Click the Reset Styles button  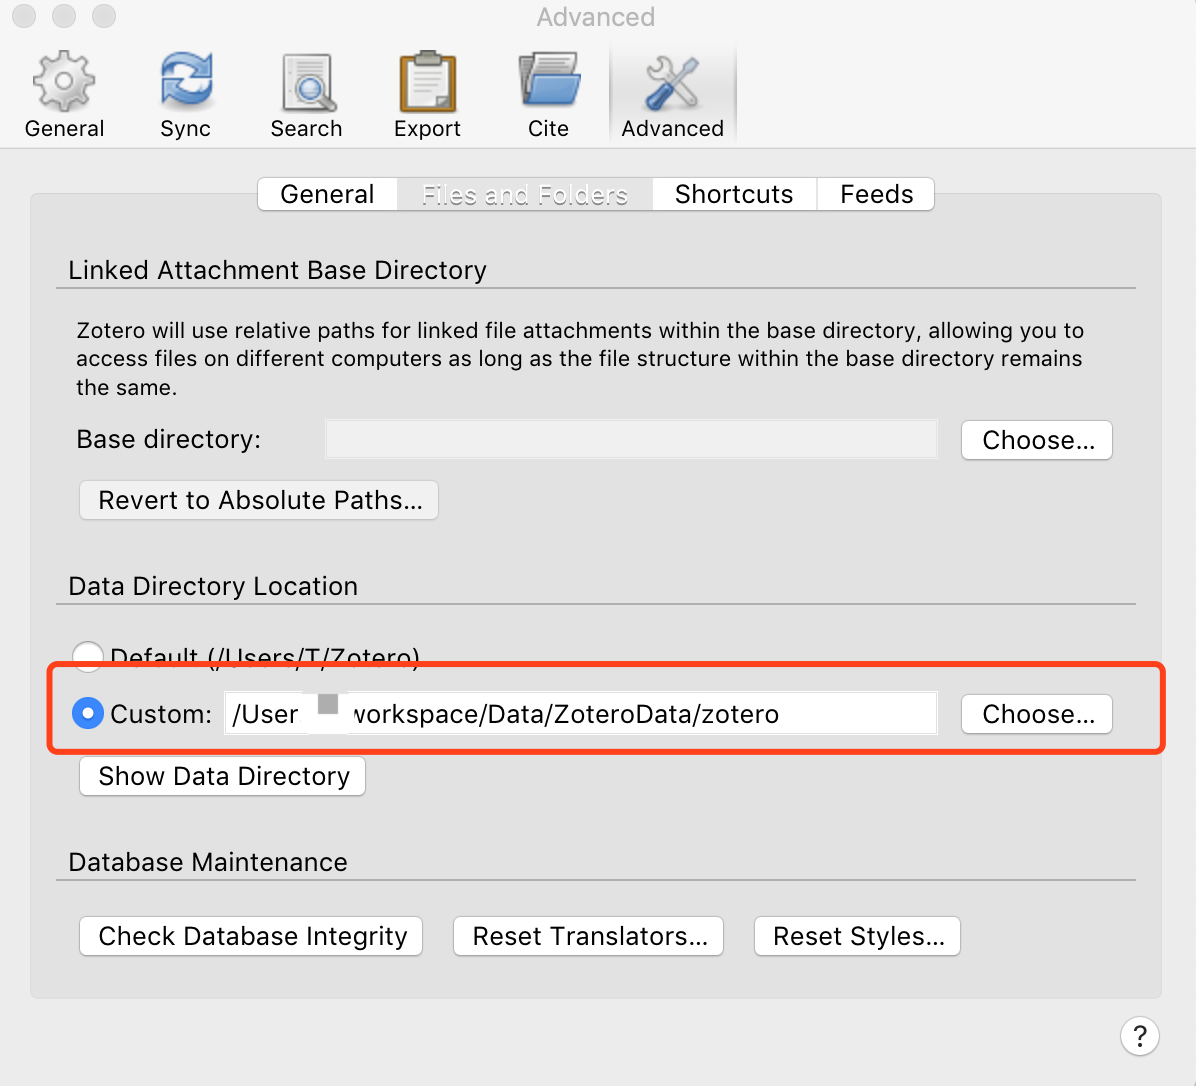coord(857,936)
